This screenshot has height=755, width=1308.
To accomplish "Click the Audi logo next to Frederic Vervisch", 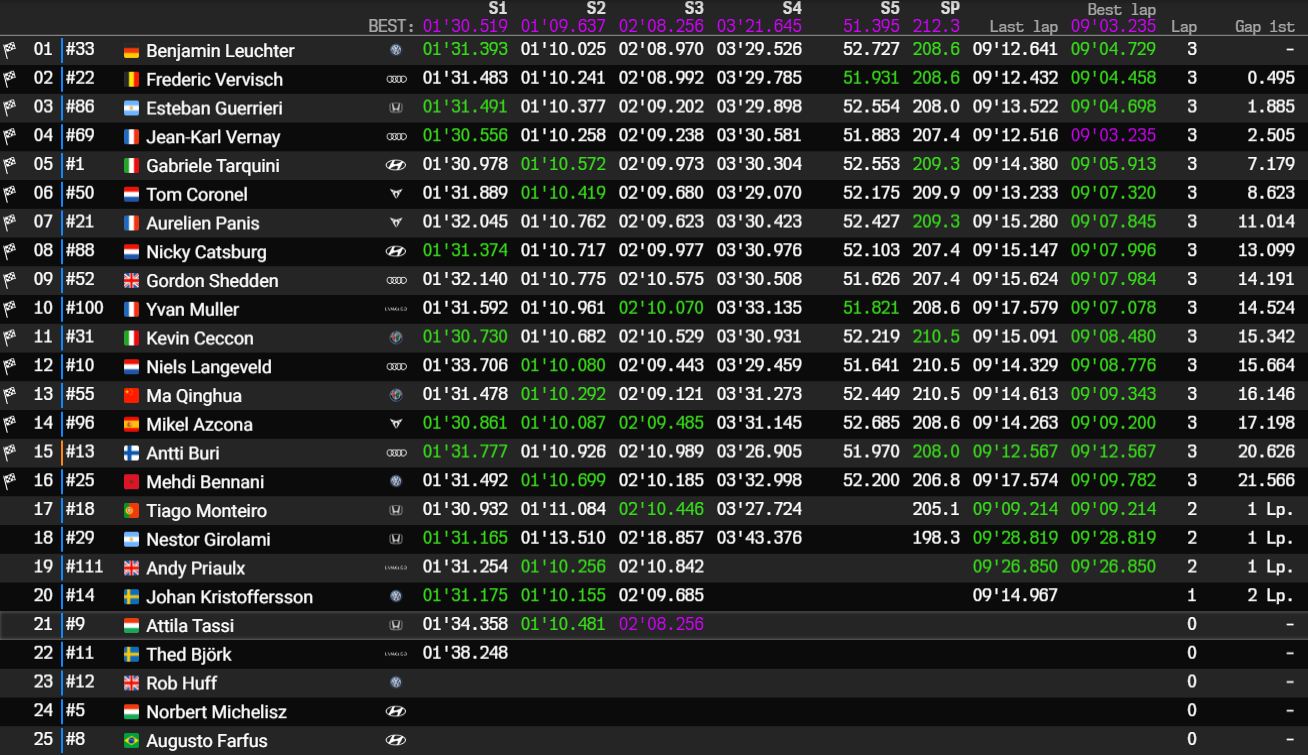I will 396,79.
